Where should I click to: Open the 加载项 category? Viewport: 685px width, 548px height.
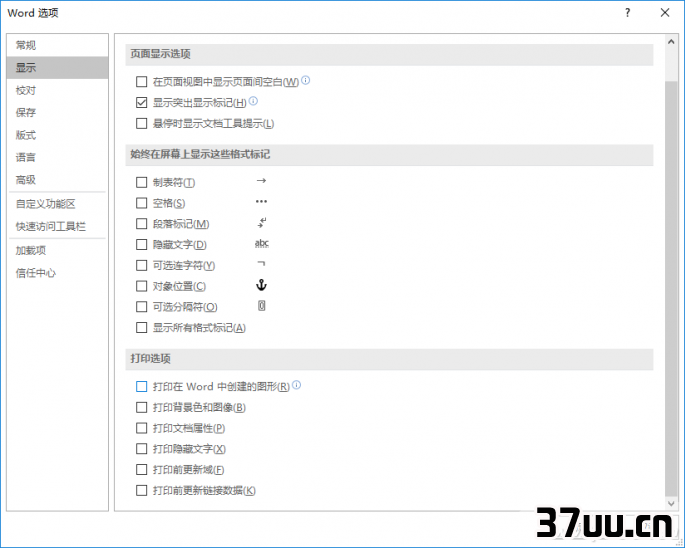click(57, 250)
